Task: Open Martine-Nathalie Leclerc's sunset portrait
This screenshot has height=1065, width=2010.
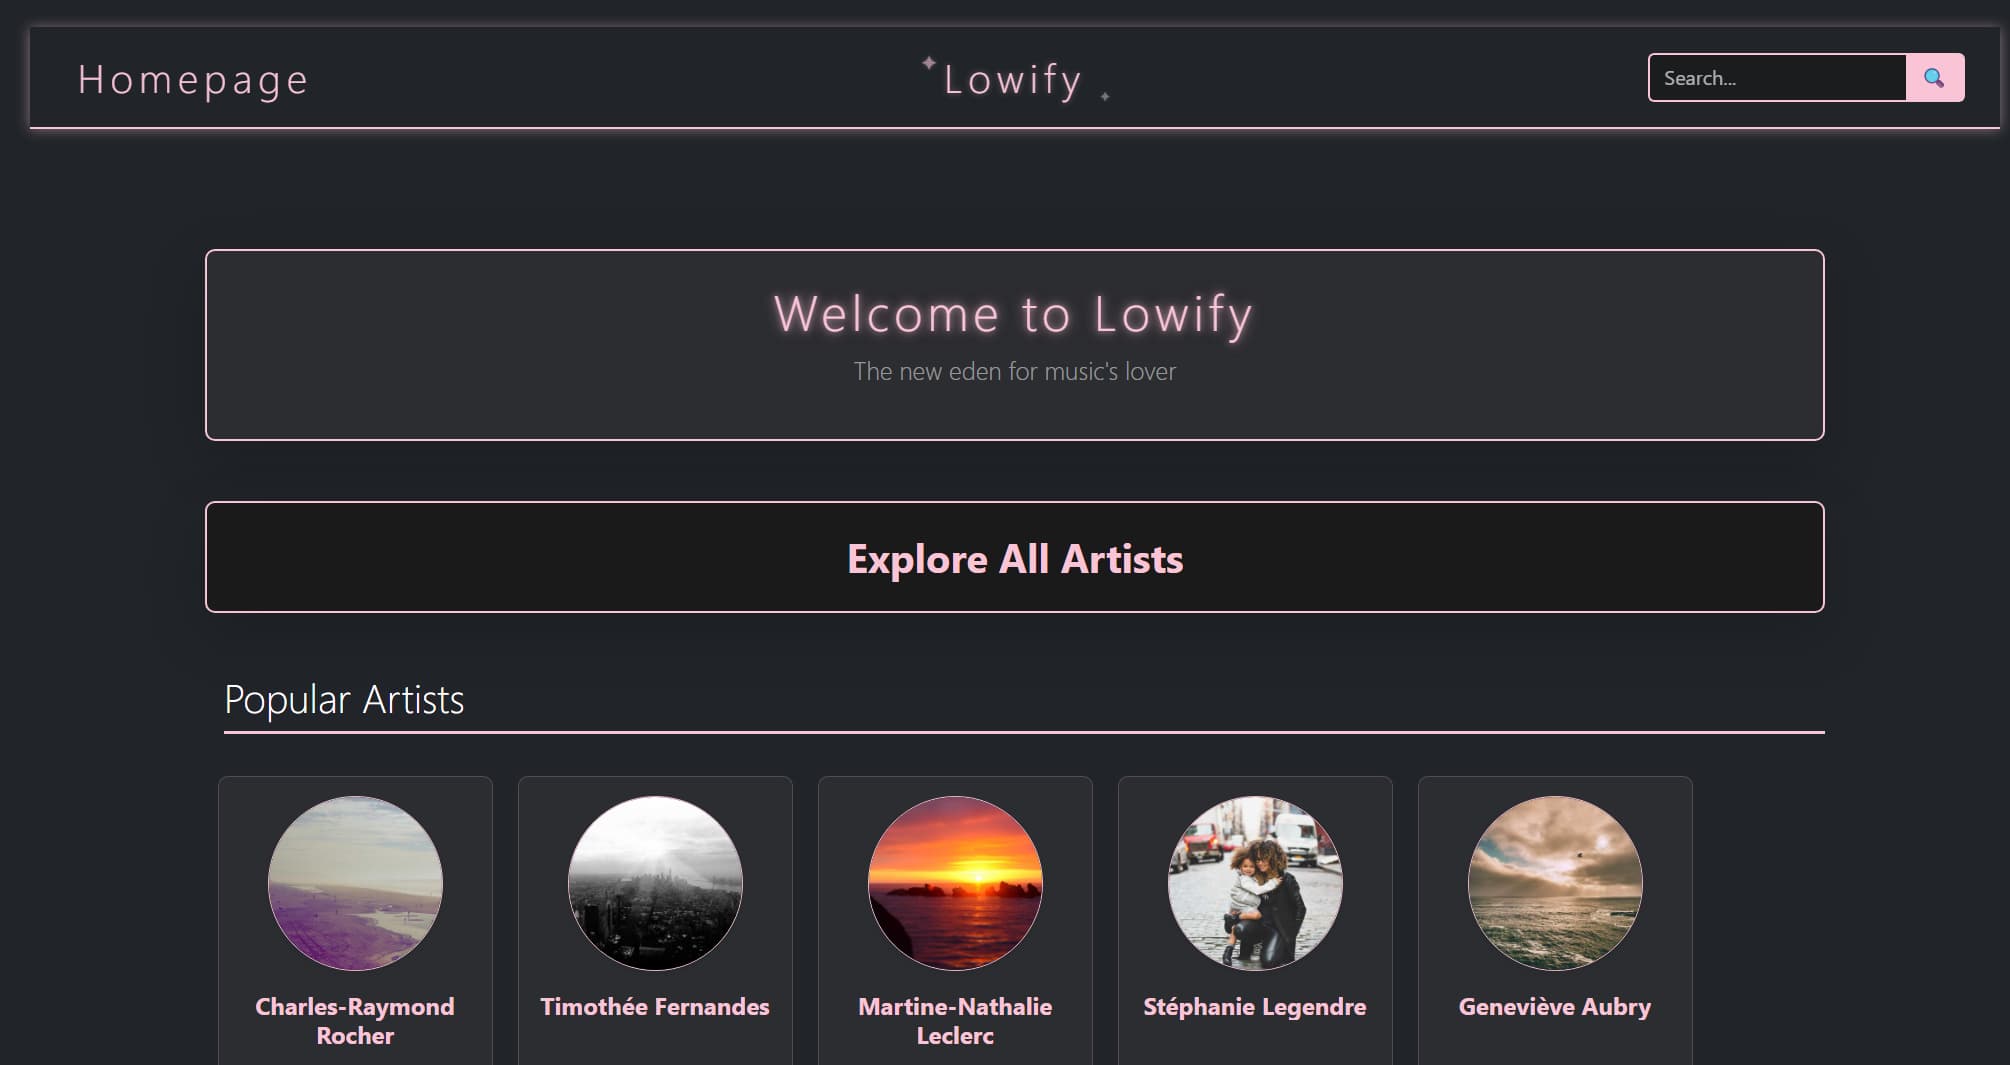Action: coord(956,883)
